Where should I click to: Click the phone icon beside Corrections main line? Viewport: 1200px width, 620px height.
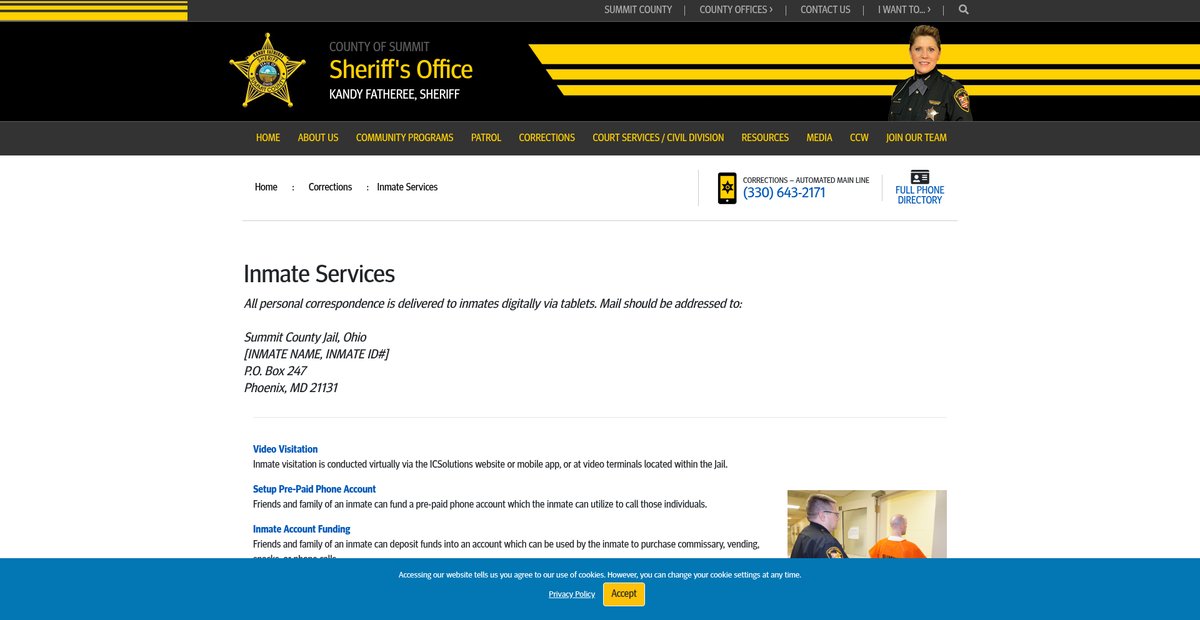point(727,188)
